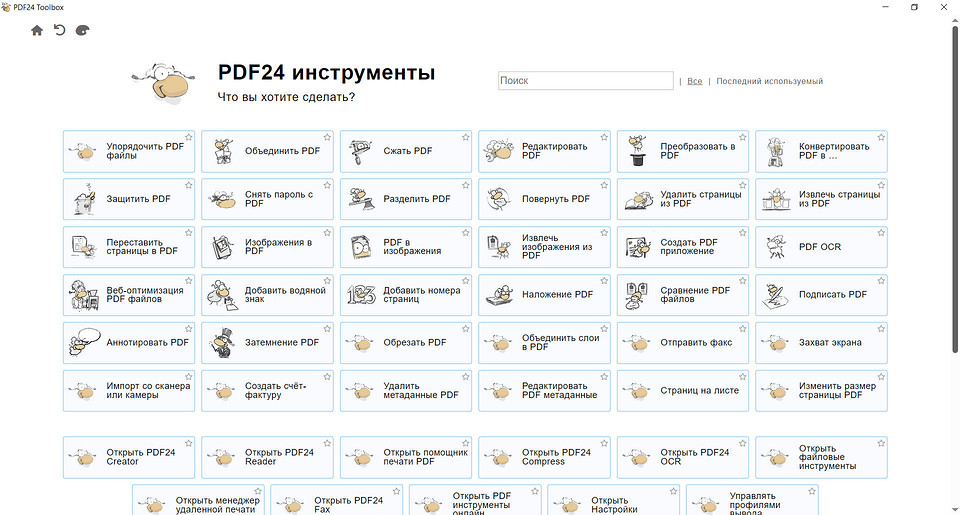
Task: Click the Поиск search field
Action: point(586,80)
